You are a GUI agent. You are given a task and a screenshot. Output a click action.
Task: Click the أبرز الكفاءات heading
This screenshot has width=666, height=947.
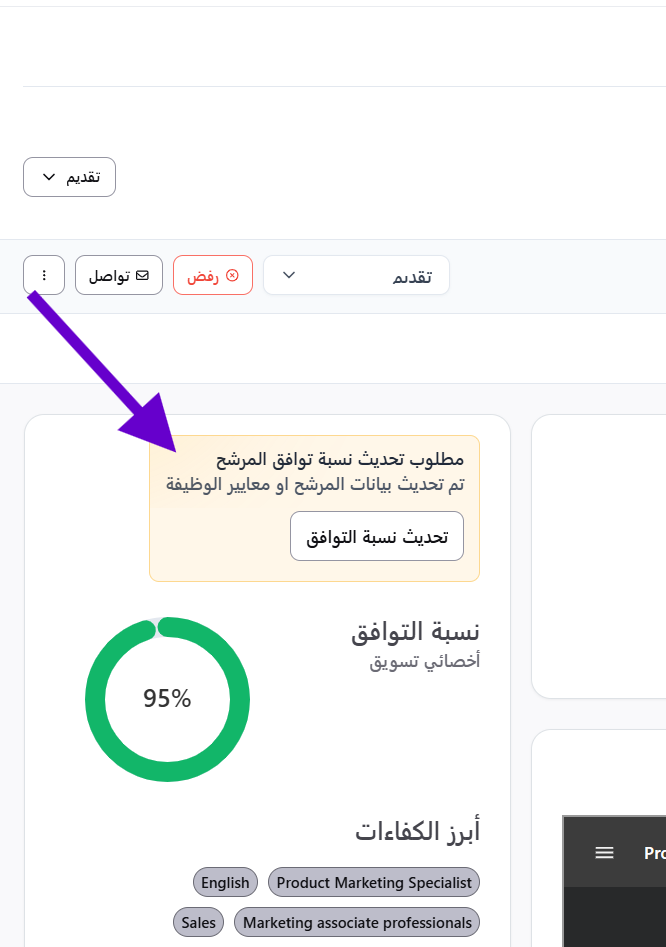pyautogui.click(x=417, y=831)
